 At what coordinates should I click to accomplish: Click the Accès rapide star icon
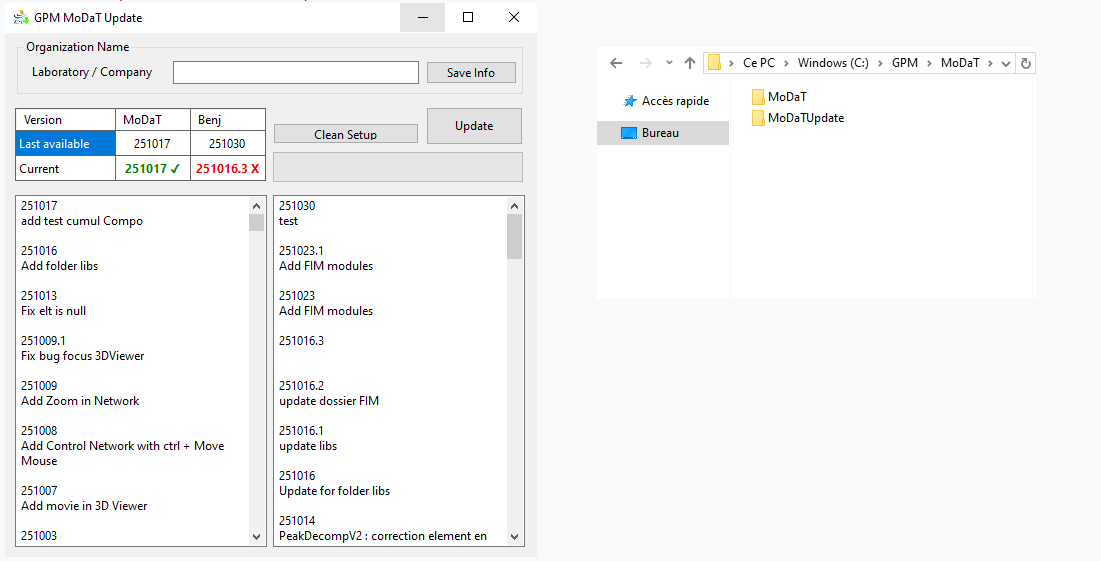pyautogui.click(x=630, y=101)
